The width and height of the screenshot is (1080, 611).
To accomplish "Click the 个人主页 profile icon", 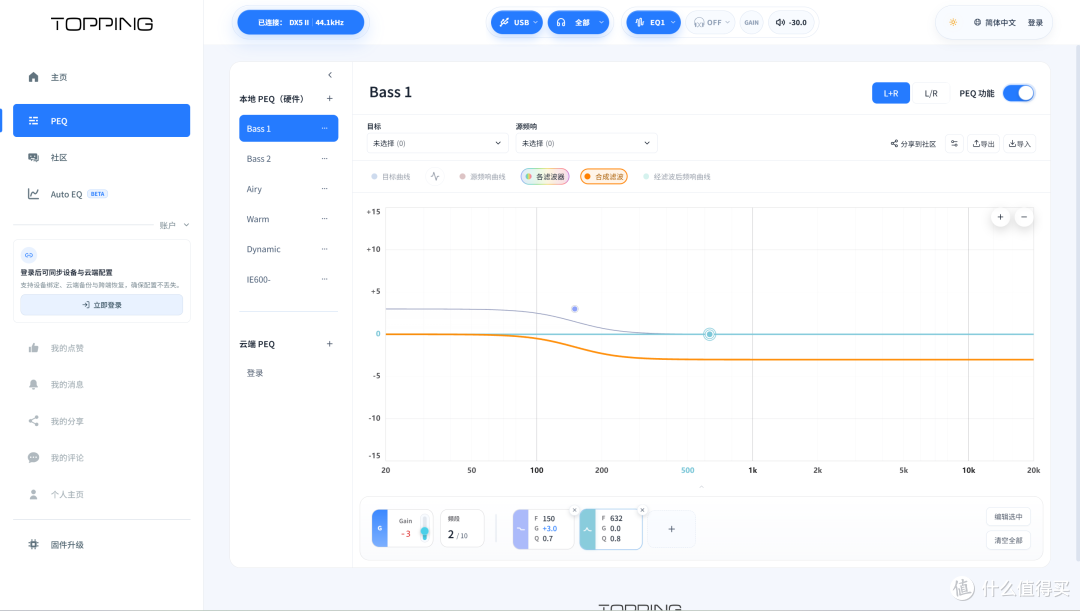I will point(33,495).
